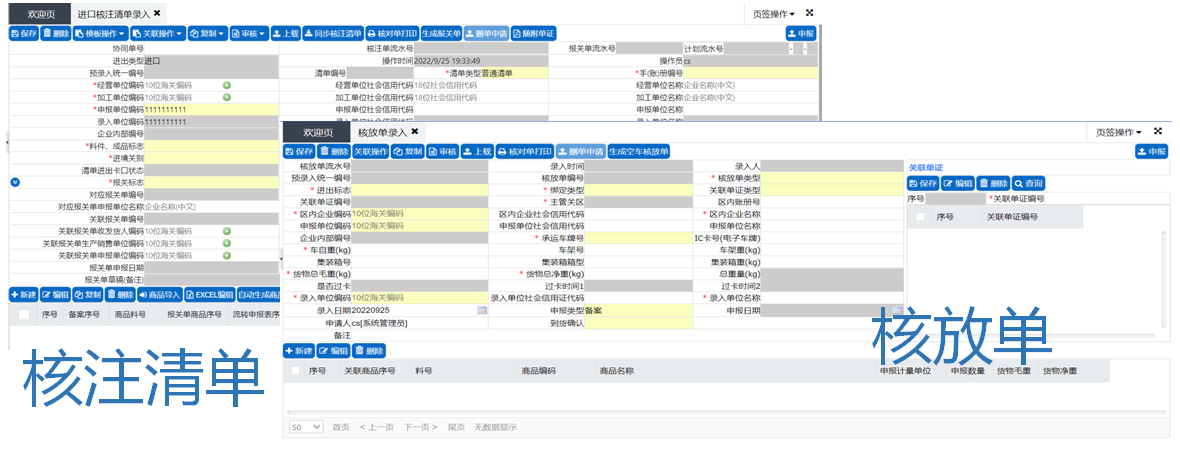Close the 进口核注清单录入 tab

point(157,13)
